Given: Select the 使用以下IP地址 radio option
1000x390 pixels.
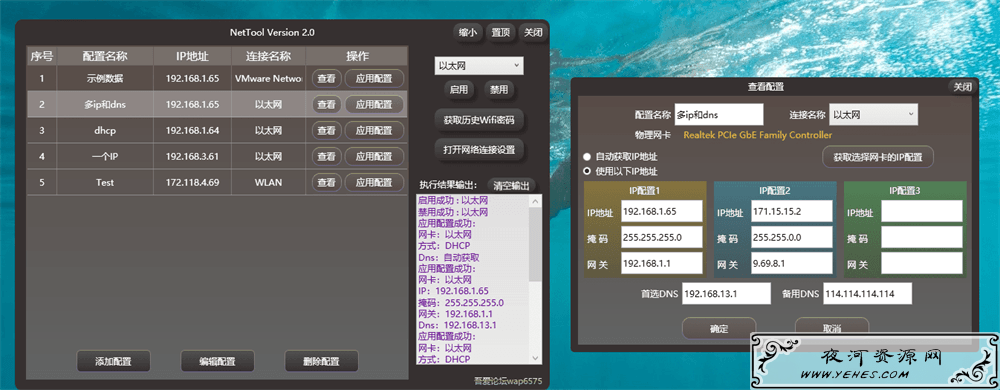Looking at the screenshot, I should point(586,171).
